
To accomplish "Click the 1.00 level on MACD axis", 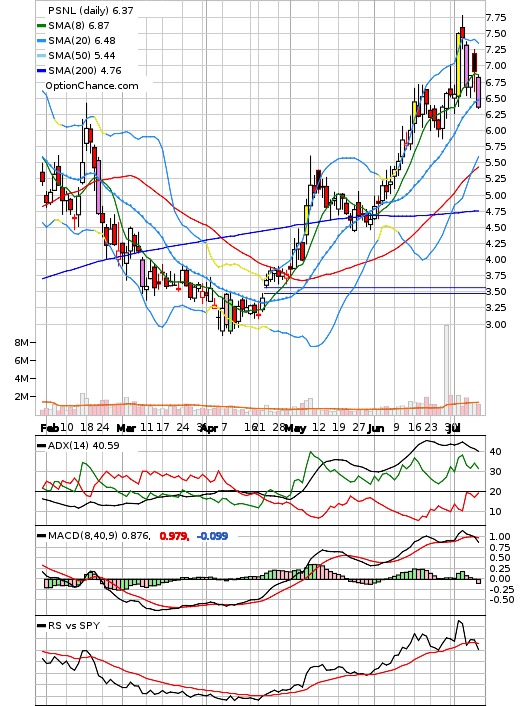I will coord(500,537).
